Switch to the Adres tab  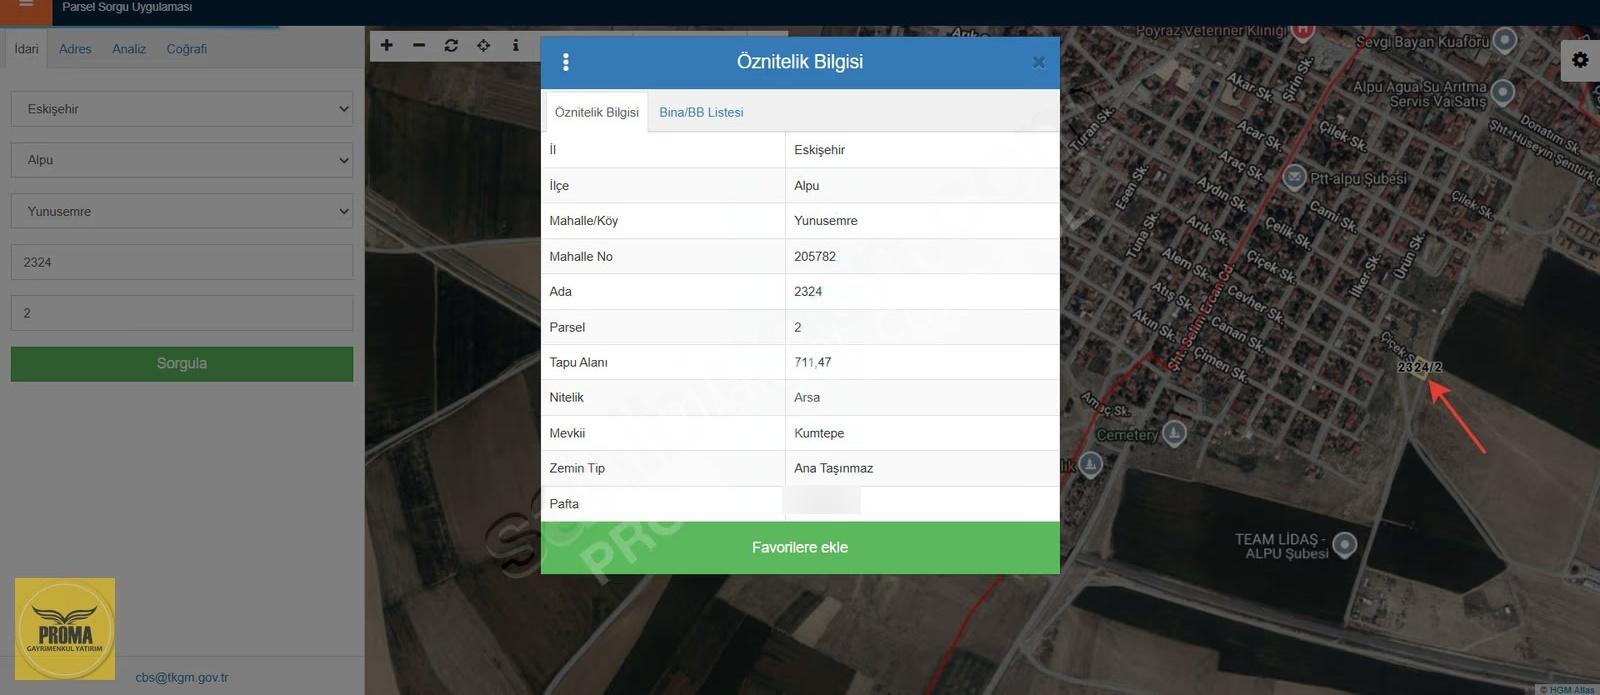[75, 48]
